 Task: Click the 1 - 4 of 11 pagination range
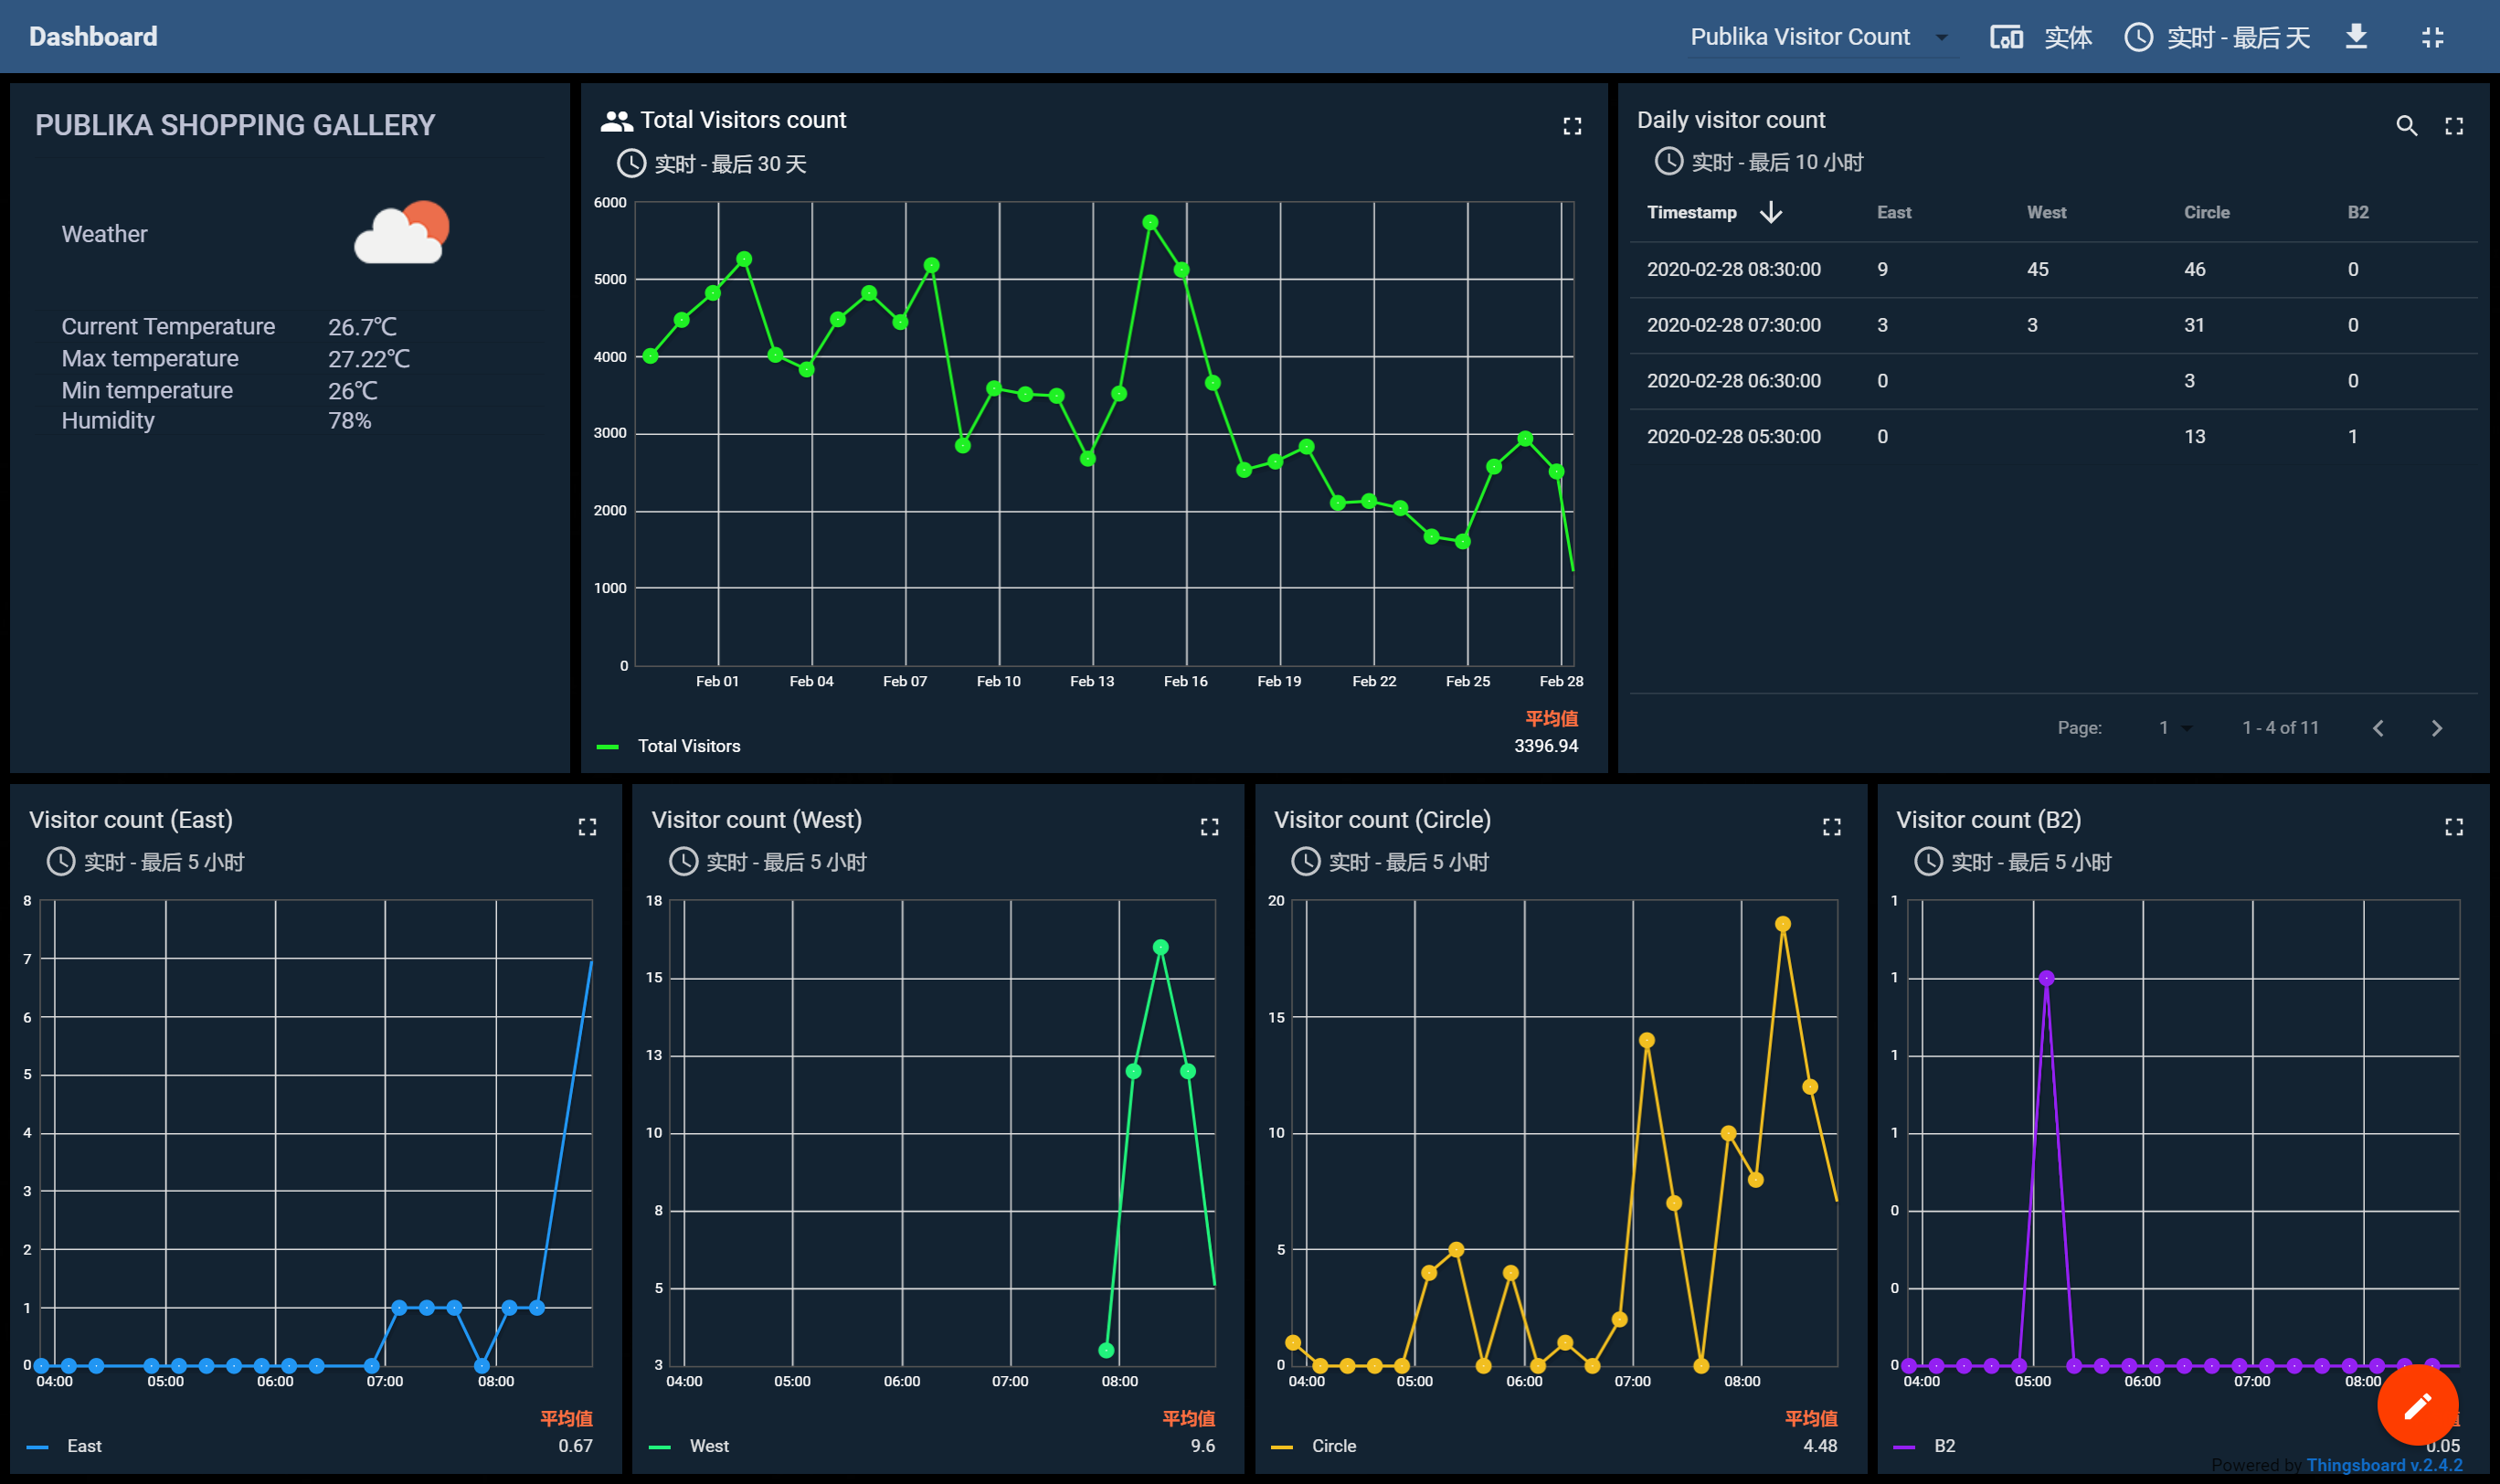(x=2279, y=728)
